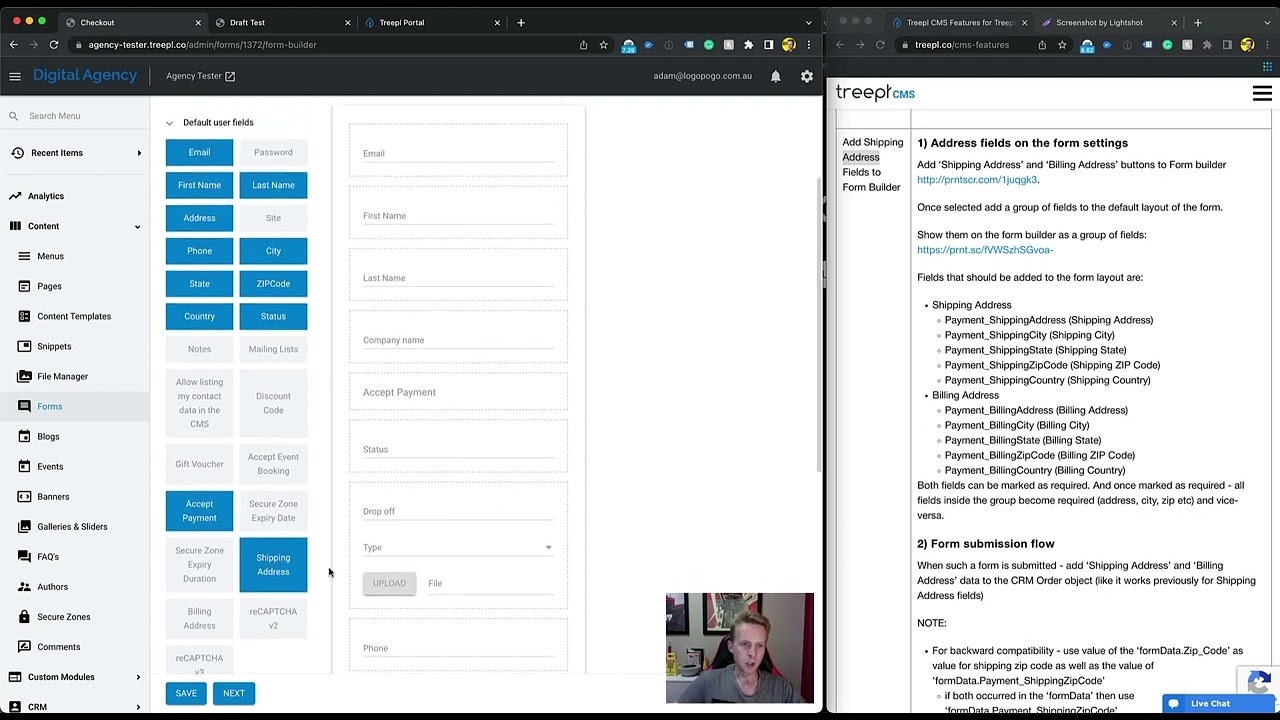The width and height of the screenshot is (1280, 720).
Task: Expand the CRM submenu arrow
Action: pyautogui.click(x=138, y=707)
